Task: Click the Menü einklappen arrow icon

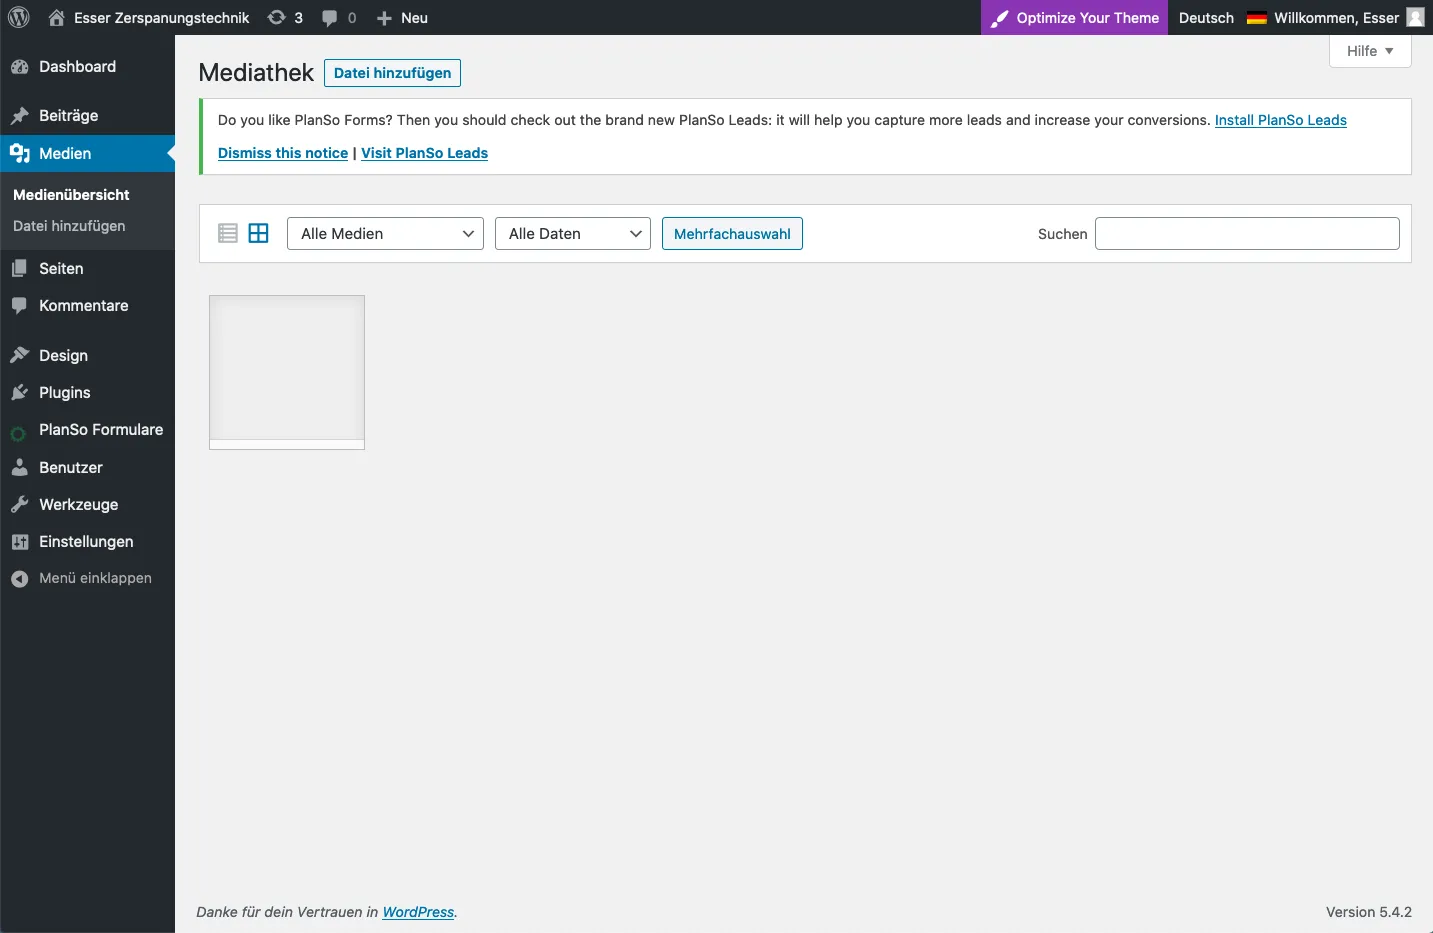Action: [19, 579]
